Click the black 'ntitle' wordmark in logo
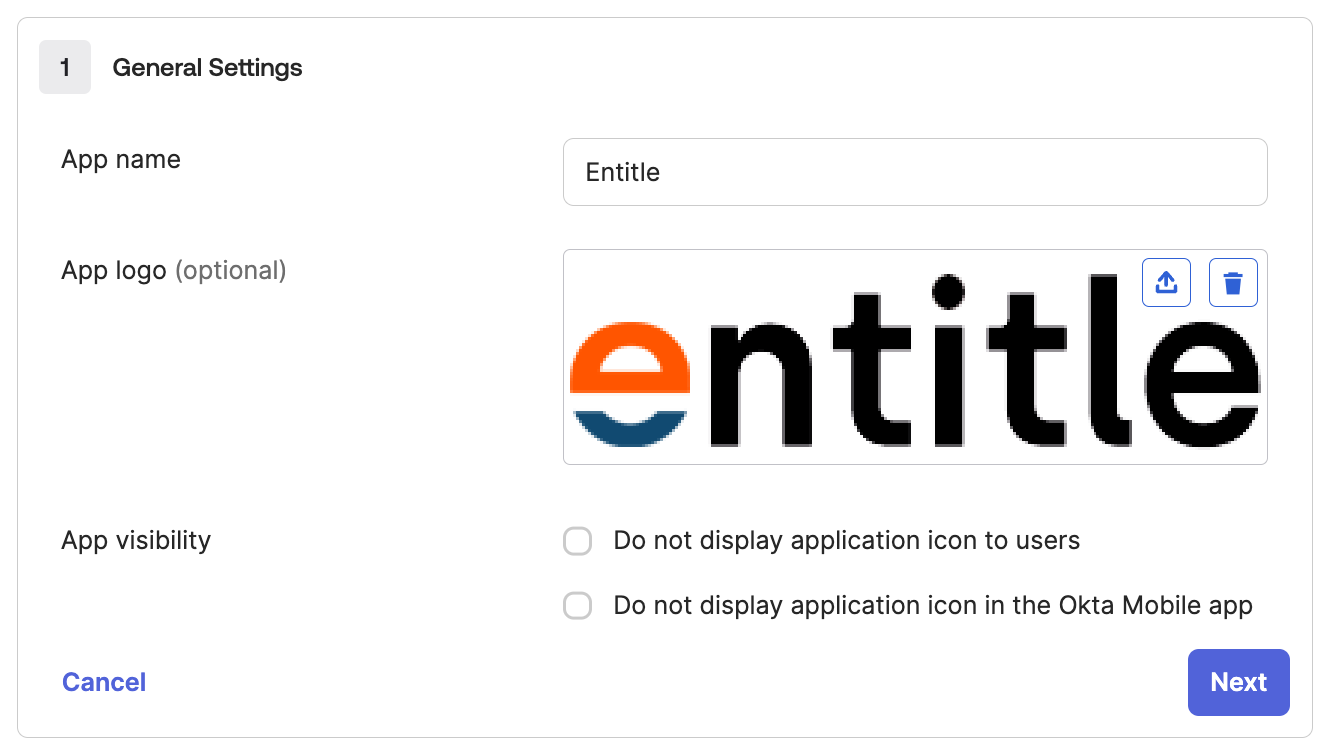 coord(983,360)
